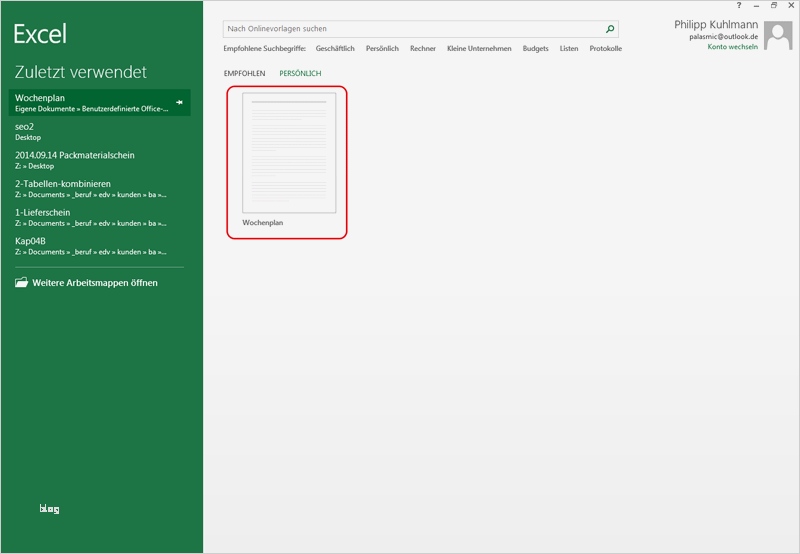This screenshot has height=554, width=800.
Task: Search suggested term Protokolle
Action: (606, 48)
